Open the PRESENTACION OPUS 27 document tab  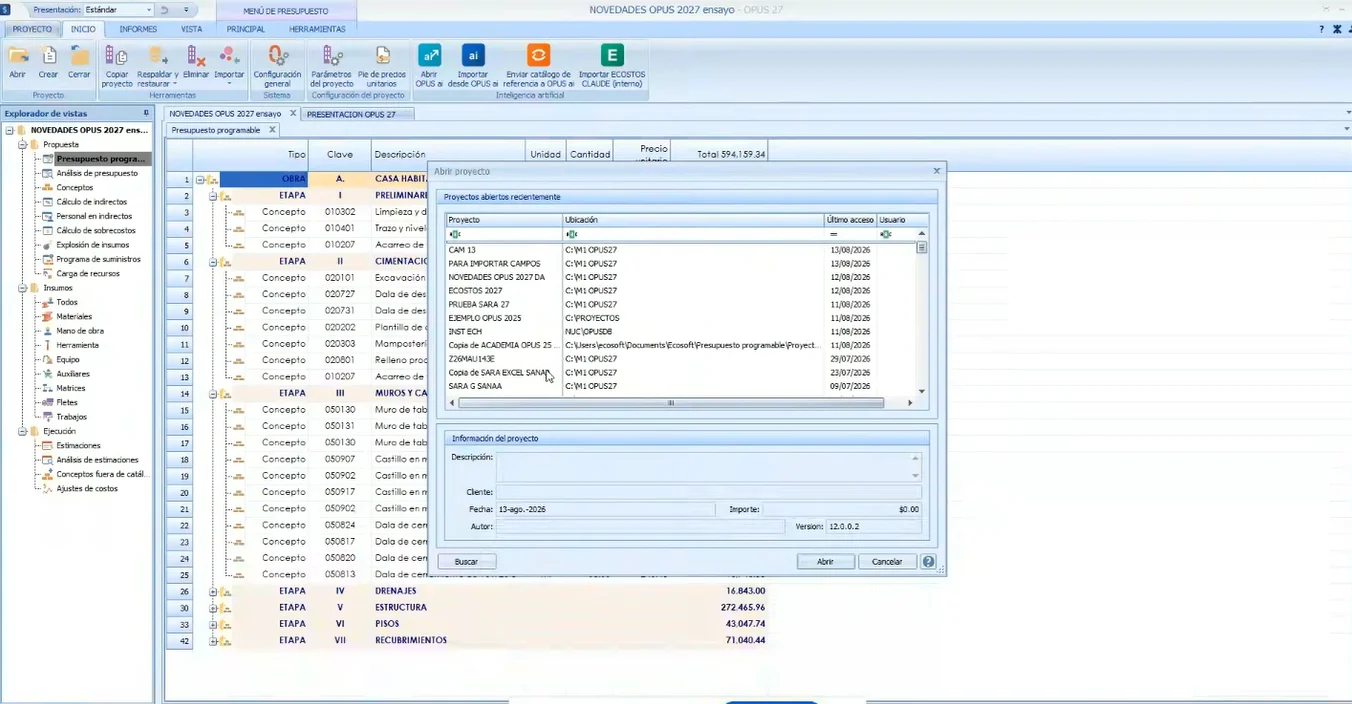351,114
